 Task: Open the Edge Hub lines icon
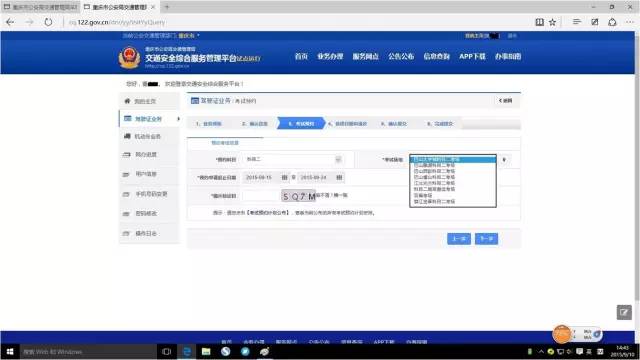click(x=576, y=22)
